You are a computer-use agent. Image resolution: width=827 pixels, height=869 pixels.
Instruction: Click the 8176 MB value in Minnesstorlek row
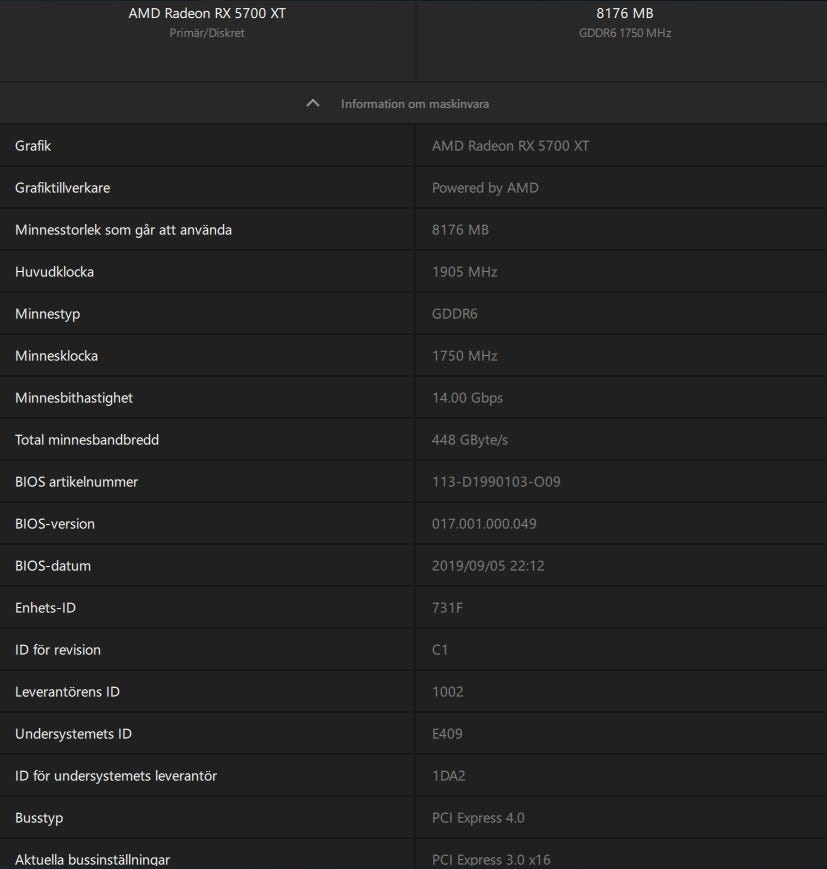point(460,230)
